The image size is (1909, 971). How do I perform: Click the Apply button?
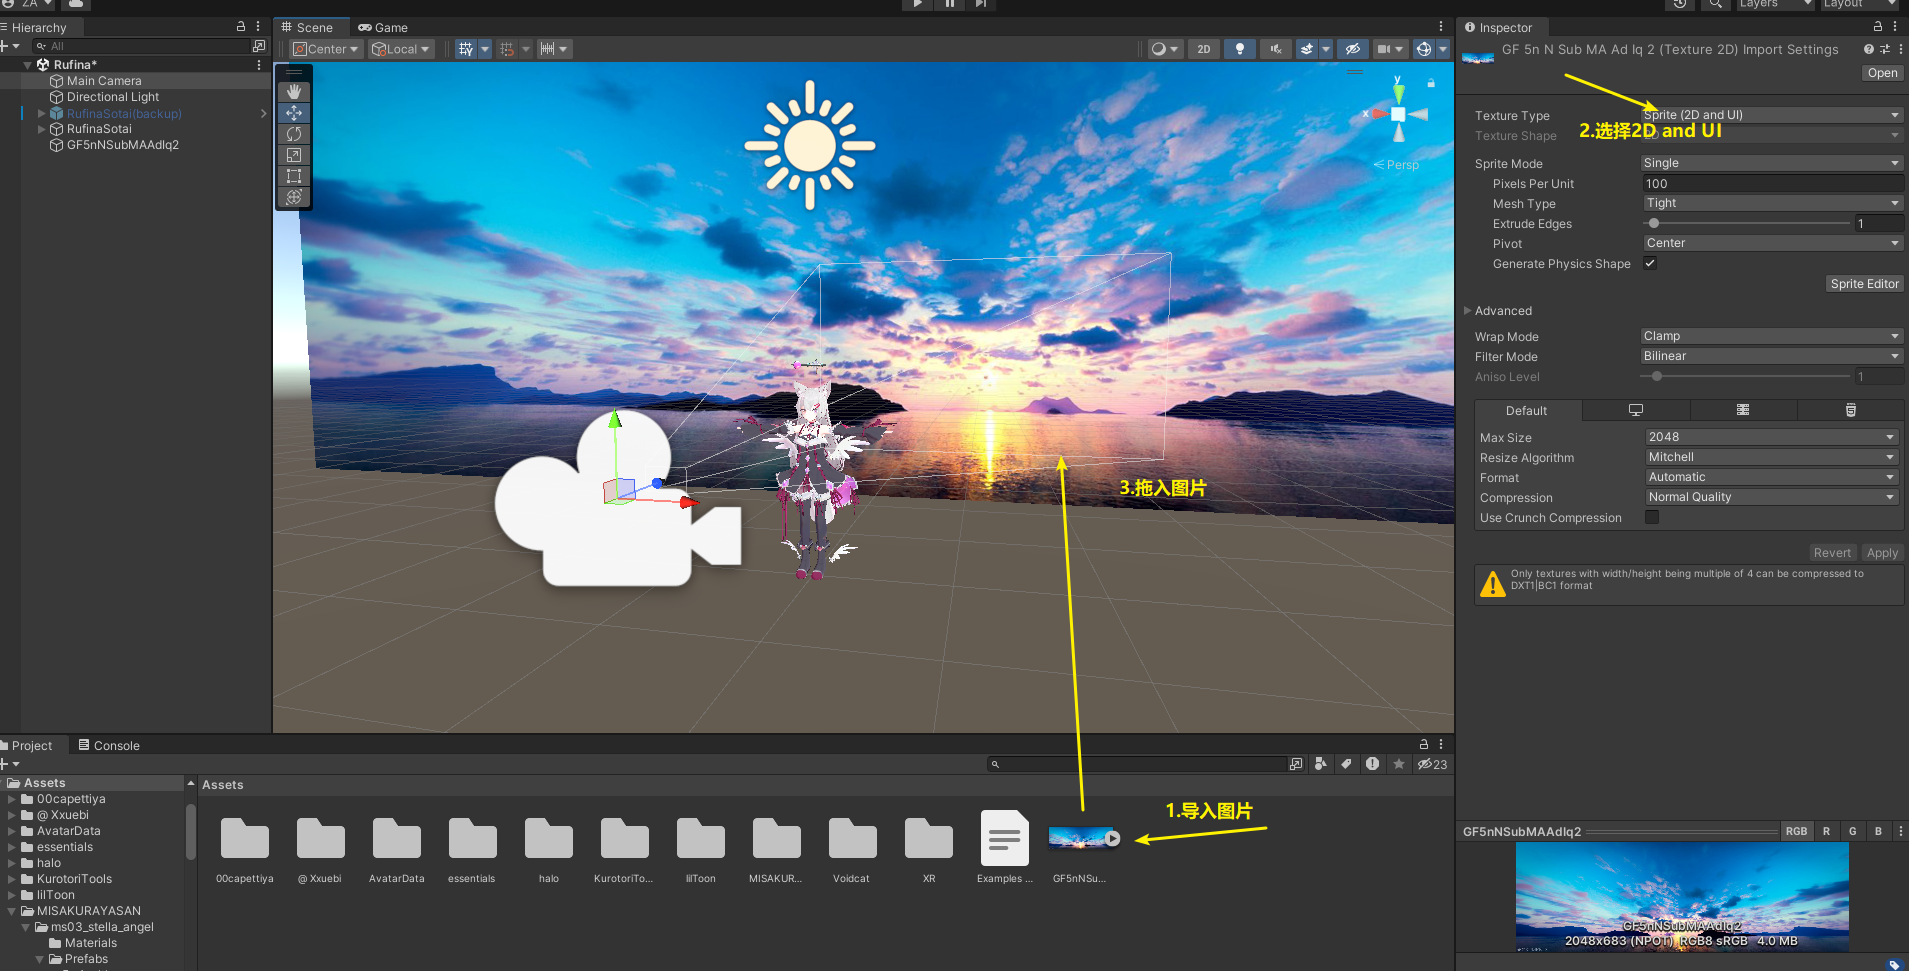click(1881, 553)
